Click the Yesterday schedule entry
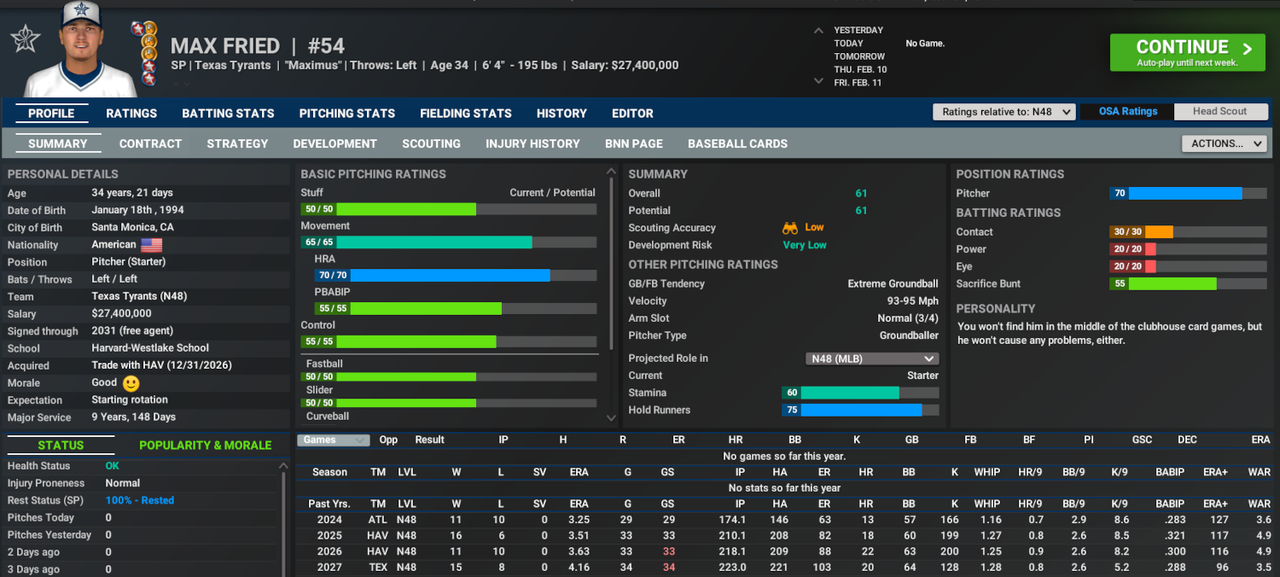 tap(859, 31)
